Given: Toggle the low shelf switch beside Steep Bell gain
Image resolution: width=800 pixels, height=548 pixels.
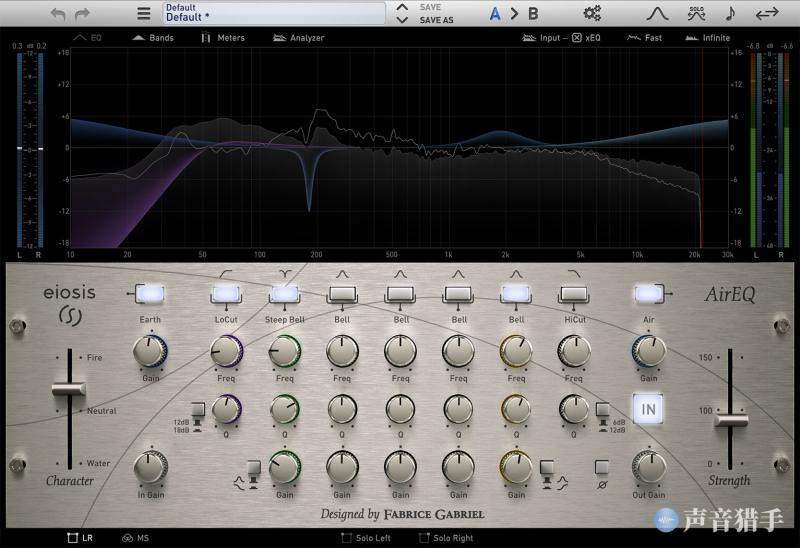Looking at the screenshot, I should 254,467.
